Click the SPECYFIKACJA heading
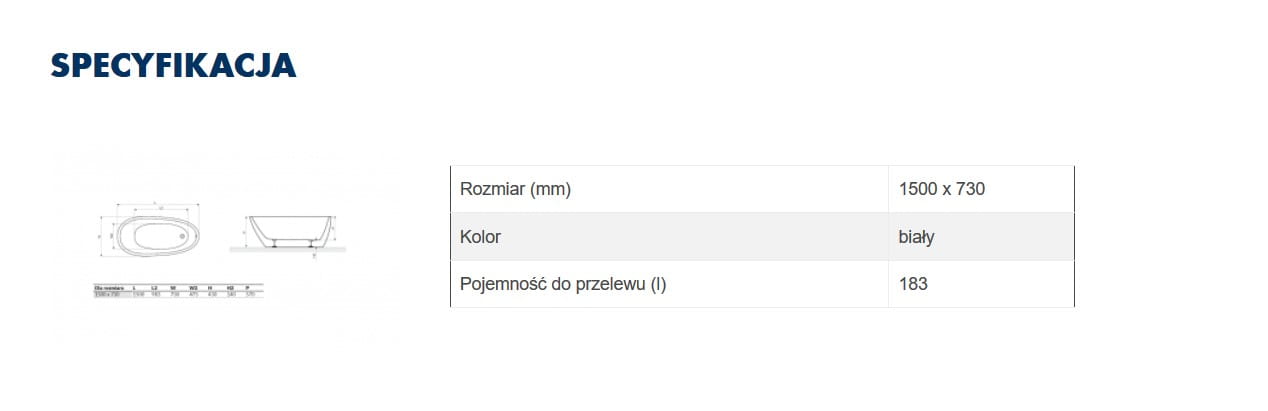 (x=173, y=65)
